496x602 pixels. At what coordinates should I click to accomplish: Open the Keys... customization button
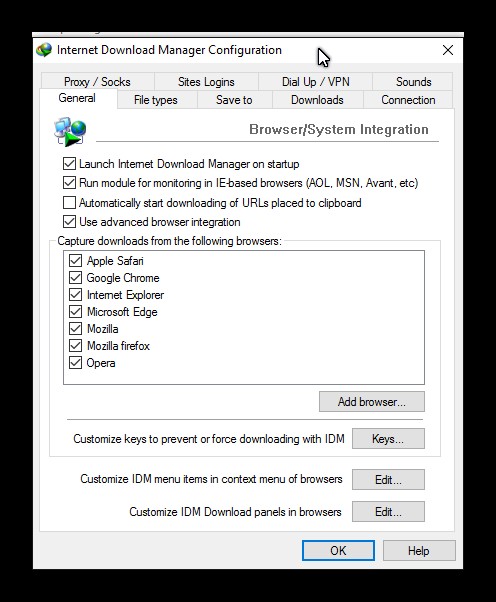tap(388, 439)
